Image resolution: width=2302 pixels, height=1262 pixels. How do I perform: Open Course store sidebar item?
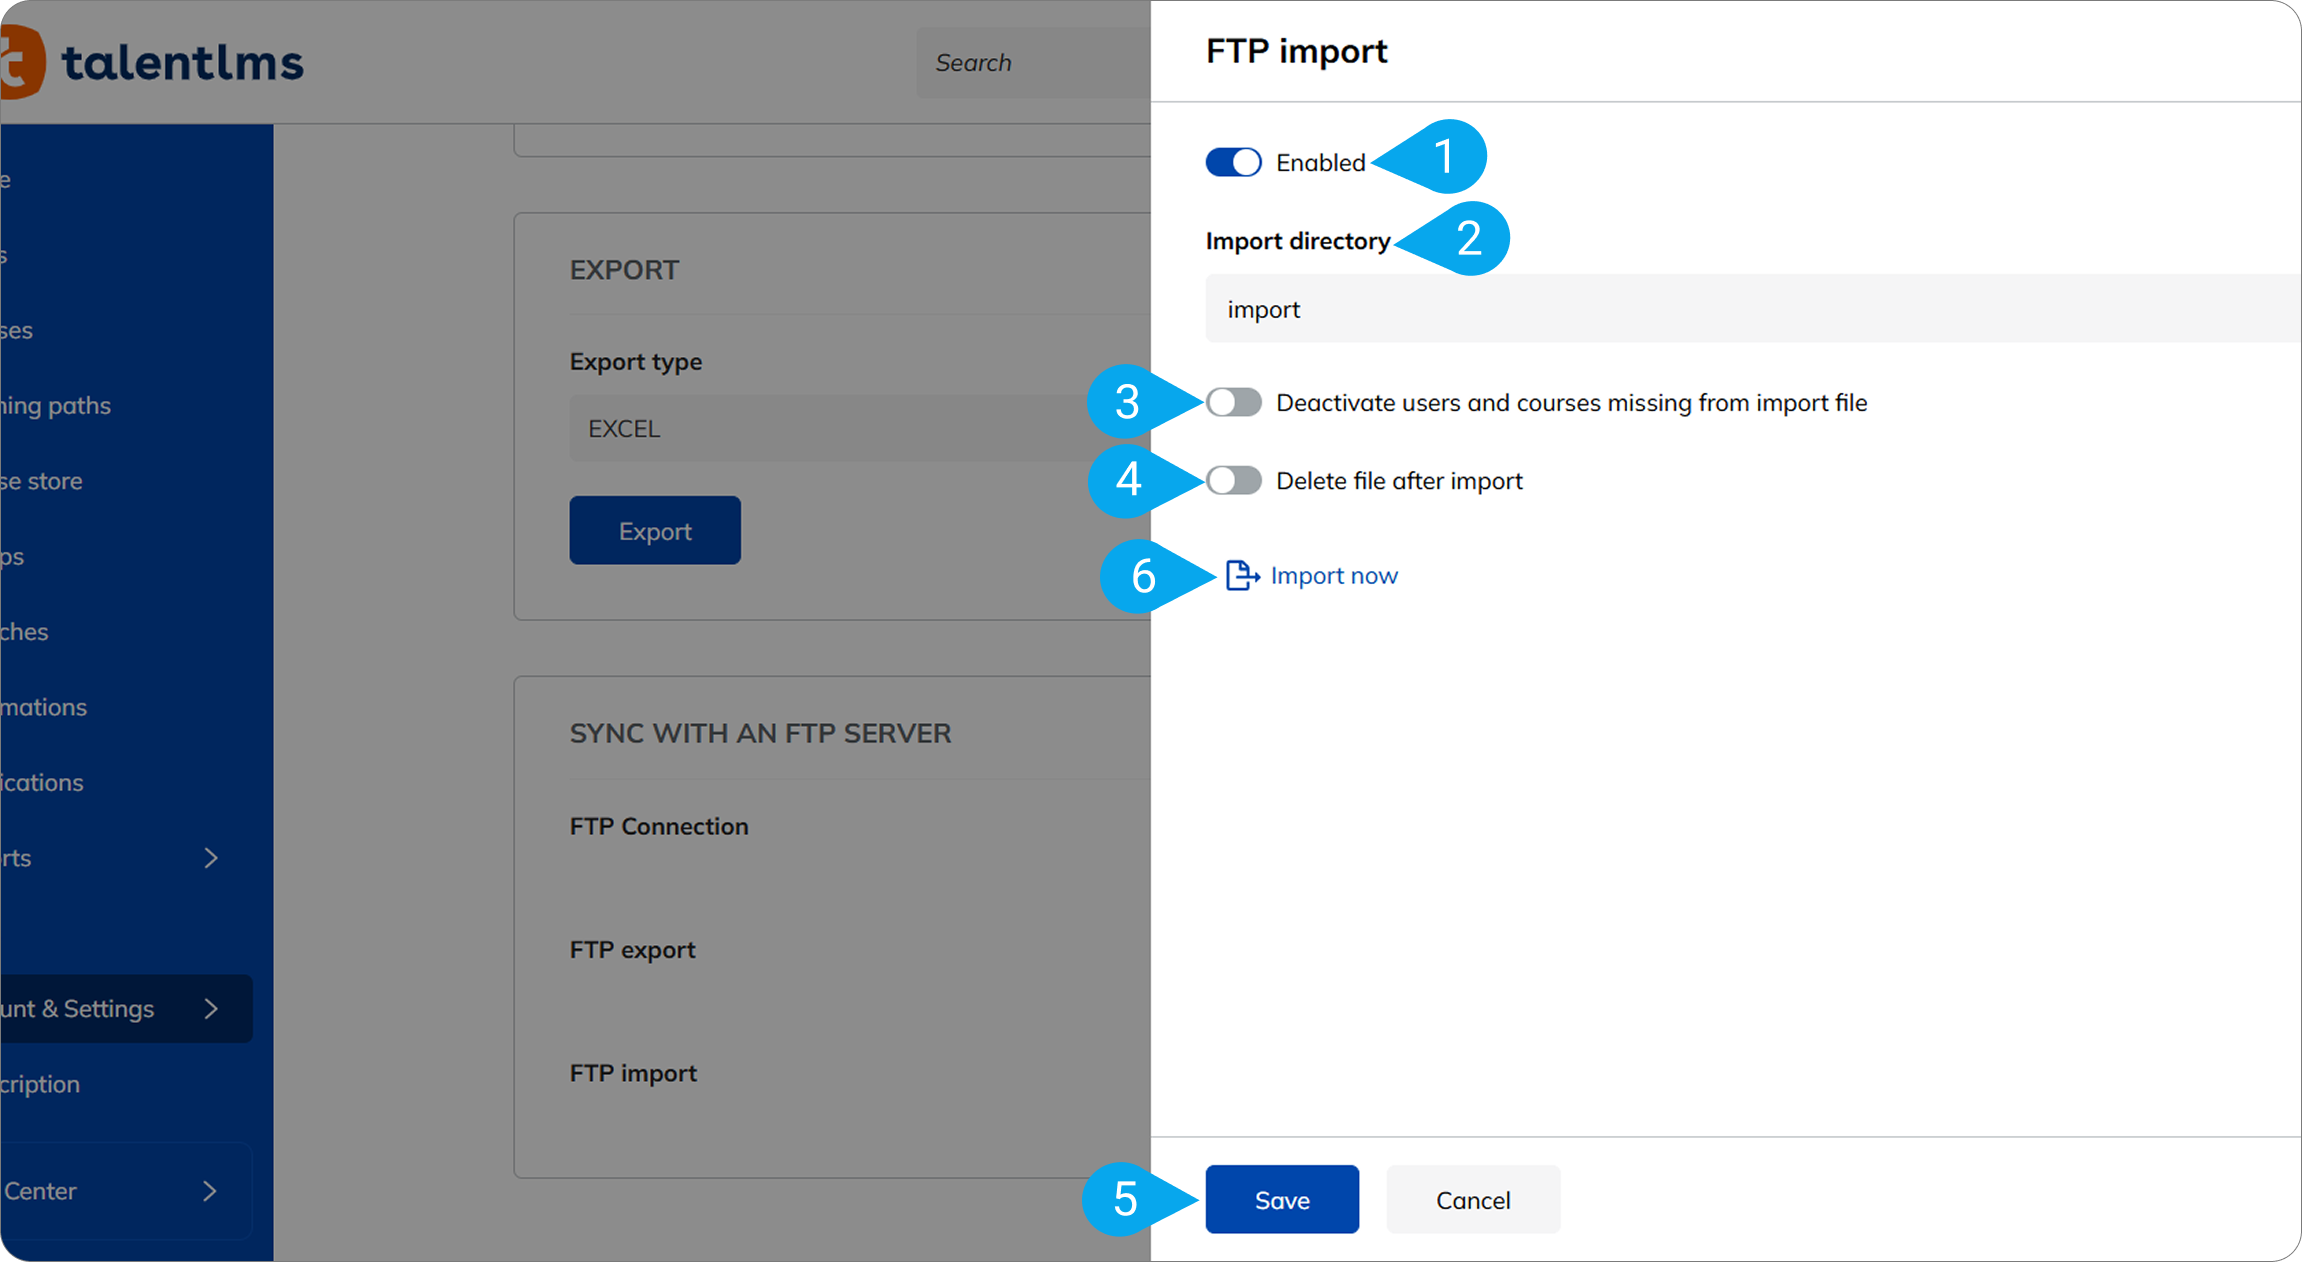[42, 481]
